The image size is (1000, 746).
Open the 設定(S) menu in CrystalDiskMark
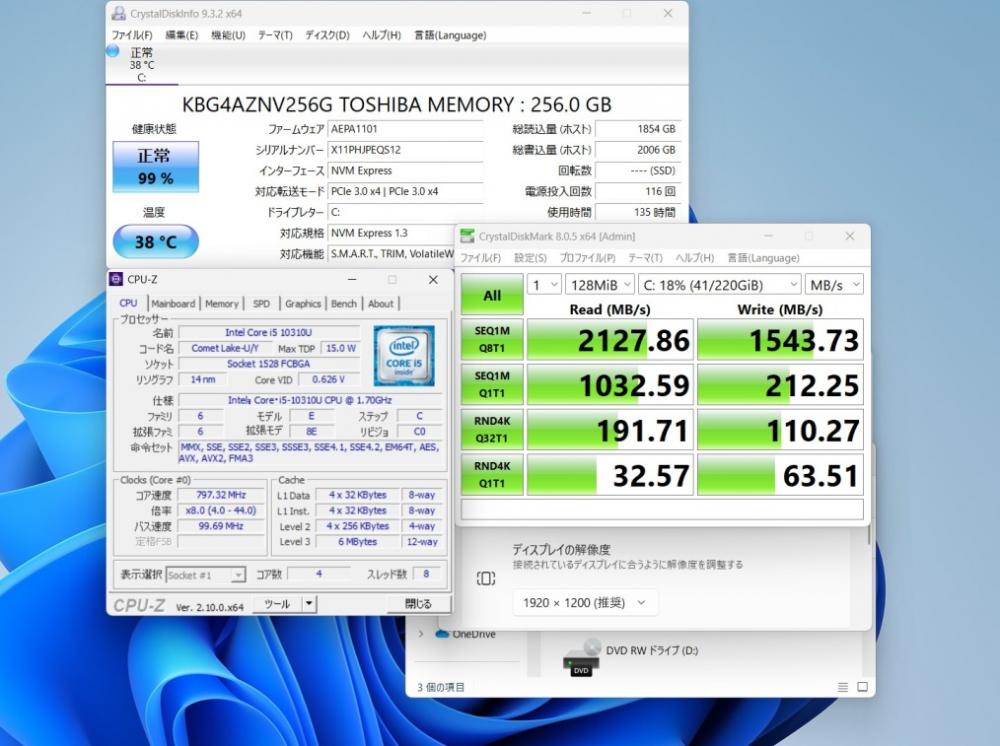(x=531, y=258)
